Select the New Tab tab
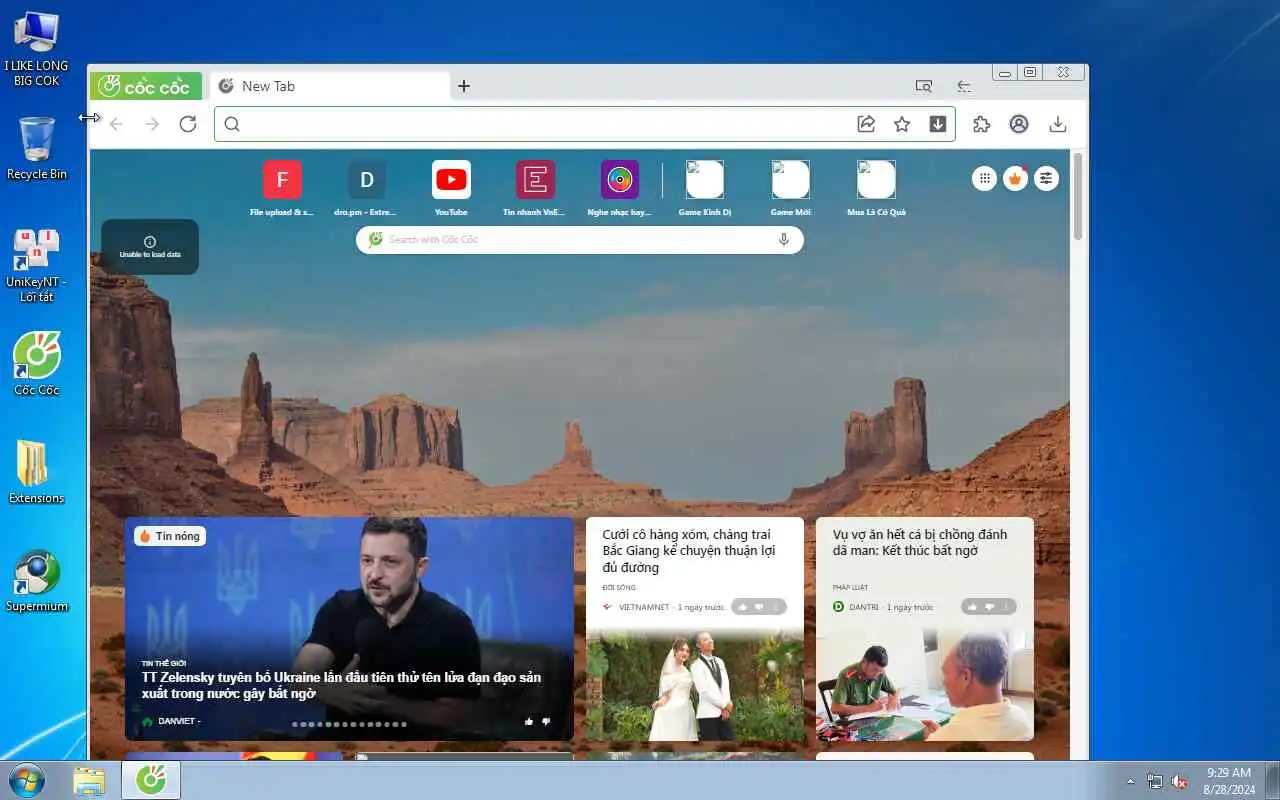This screenshot has width=1280, height=800. 328,86
